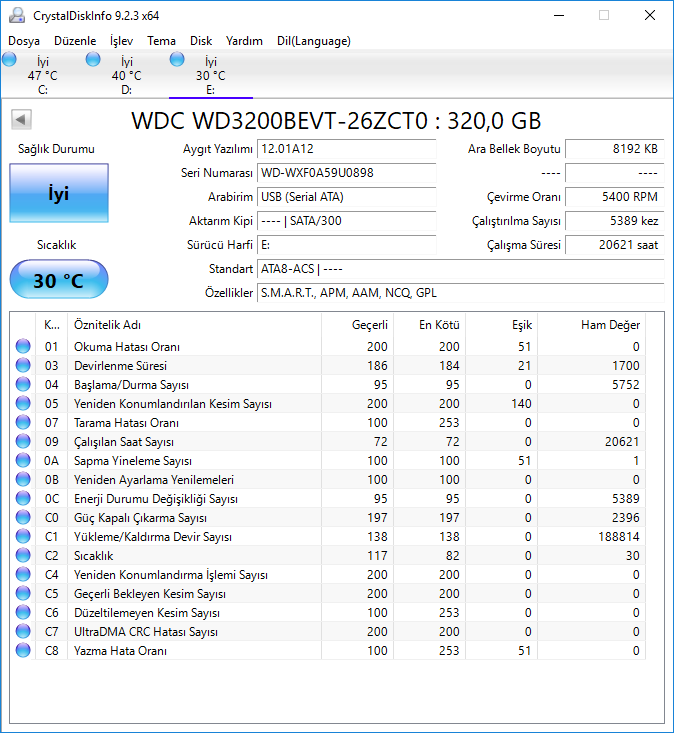
Task: Click status orb of Okuma Hatası Oranı row
Action: (23, 346)
